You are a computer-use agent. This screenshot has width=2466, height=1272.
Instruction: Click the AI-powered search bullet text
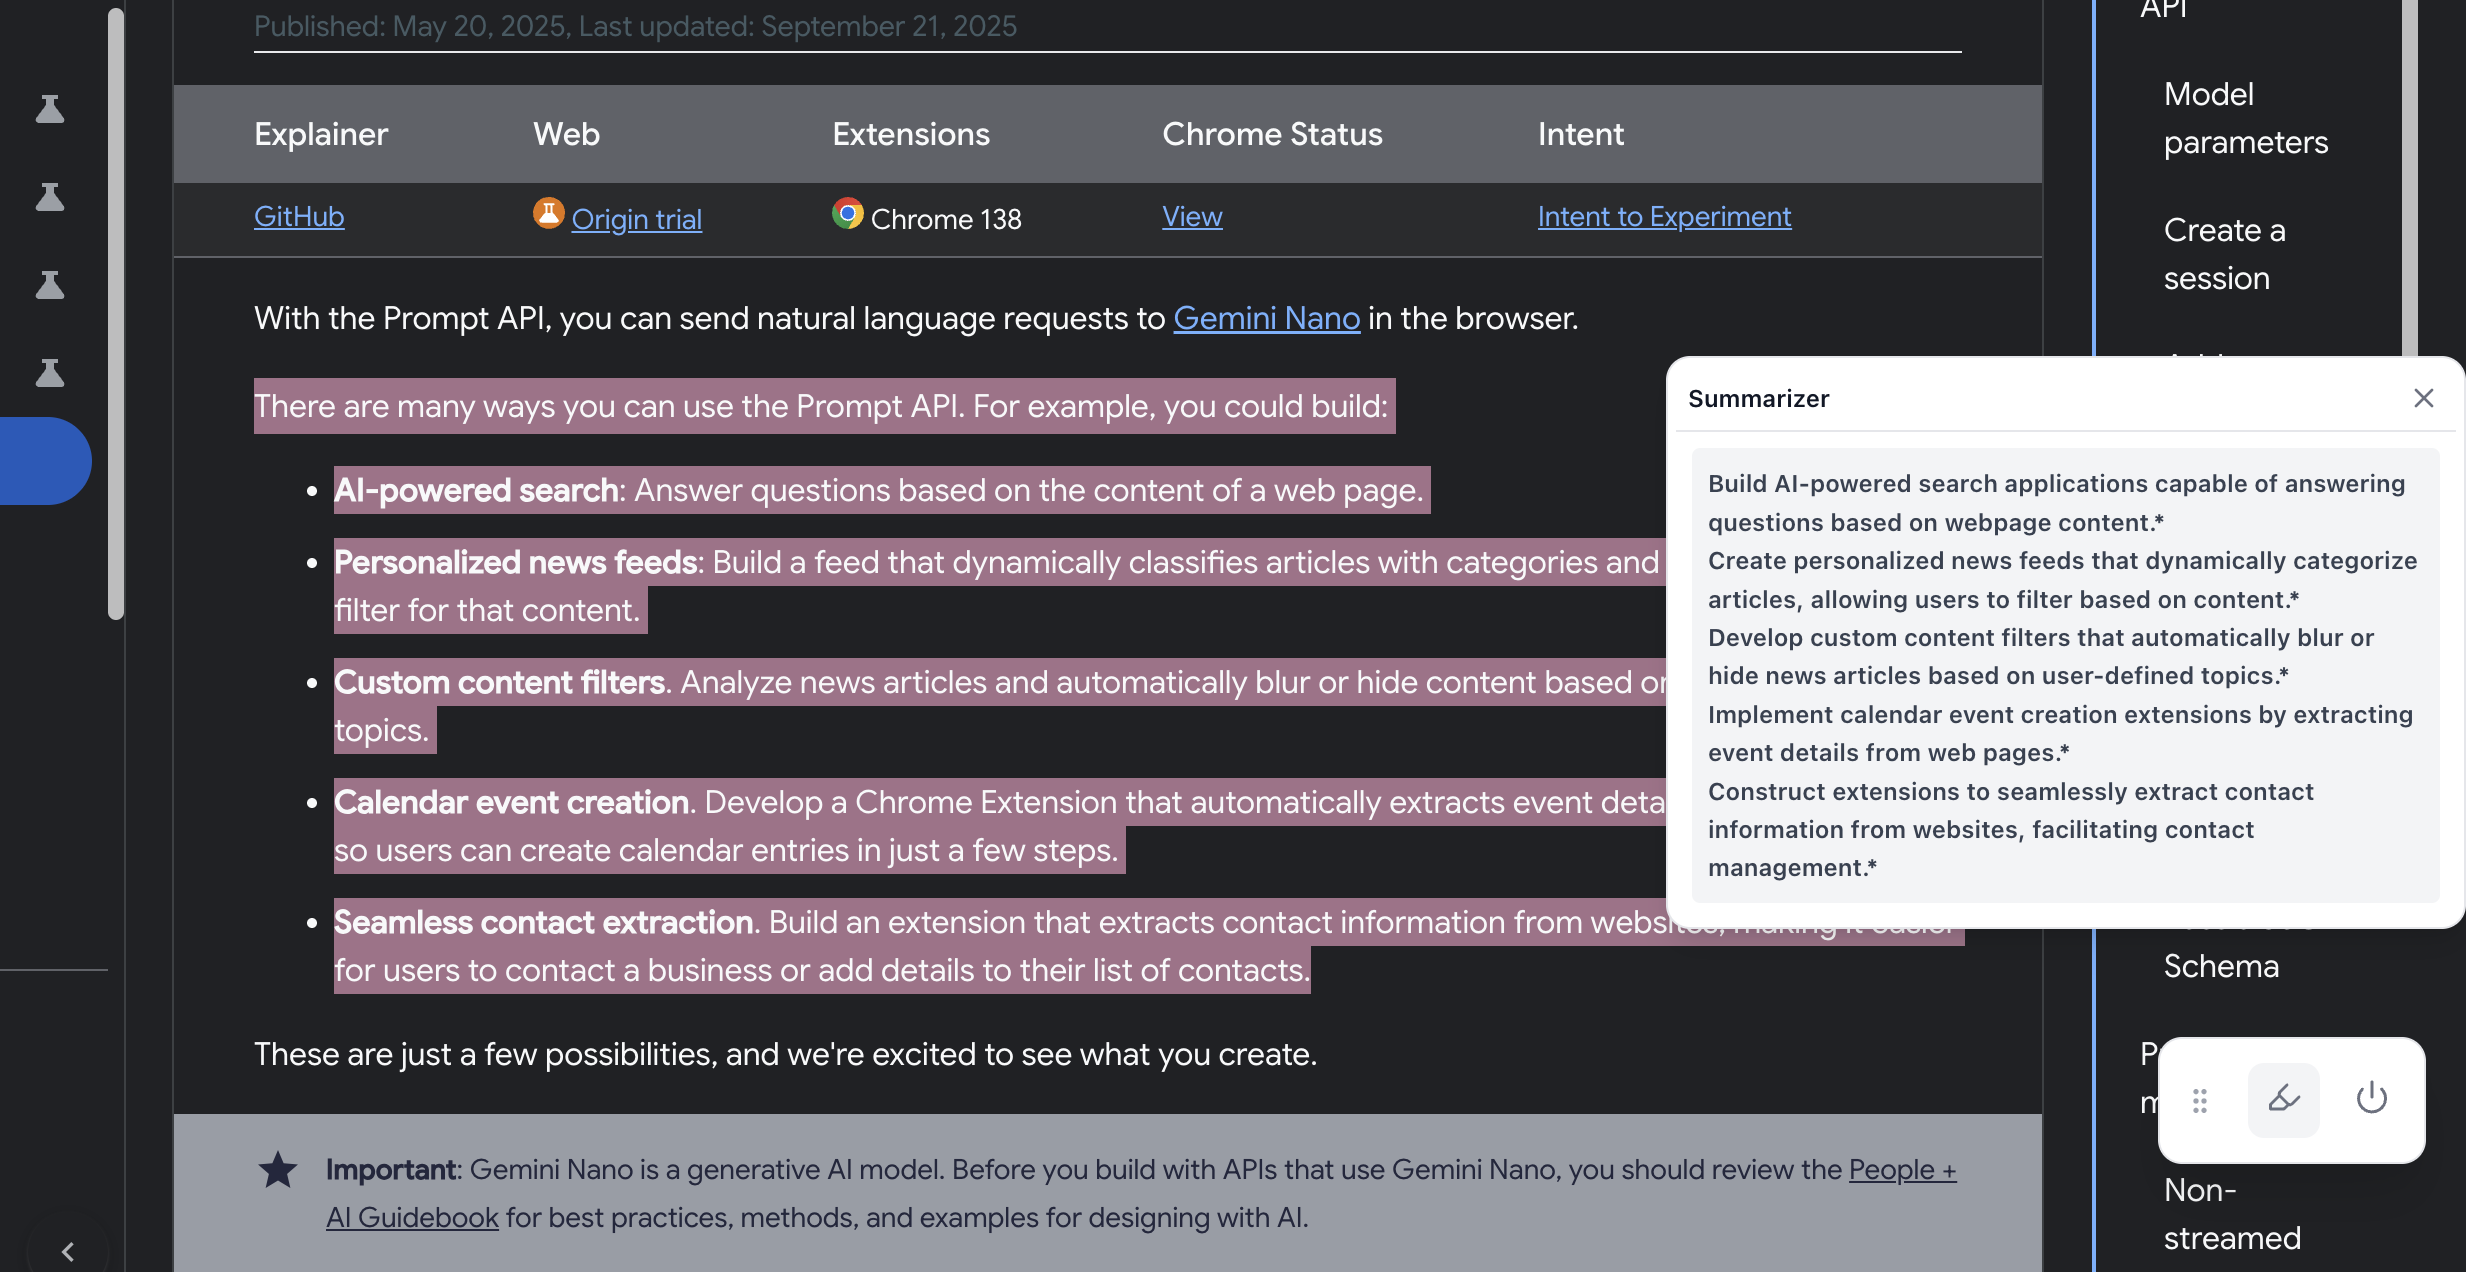[882, 490]
